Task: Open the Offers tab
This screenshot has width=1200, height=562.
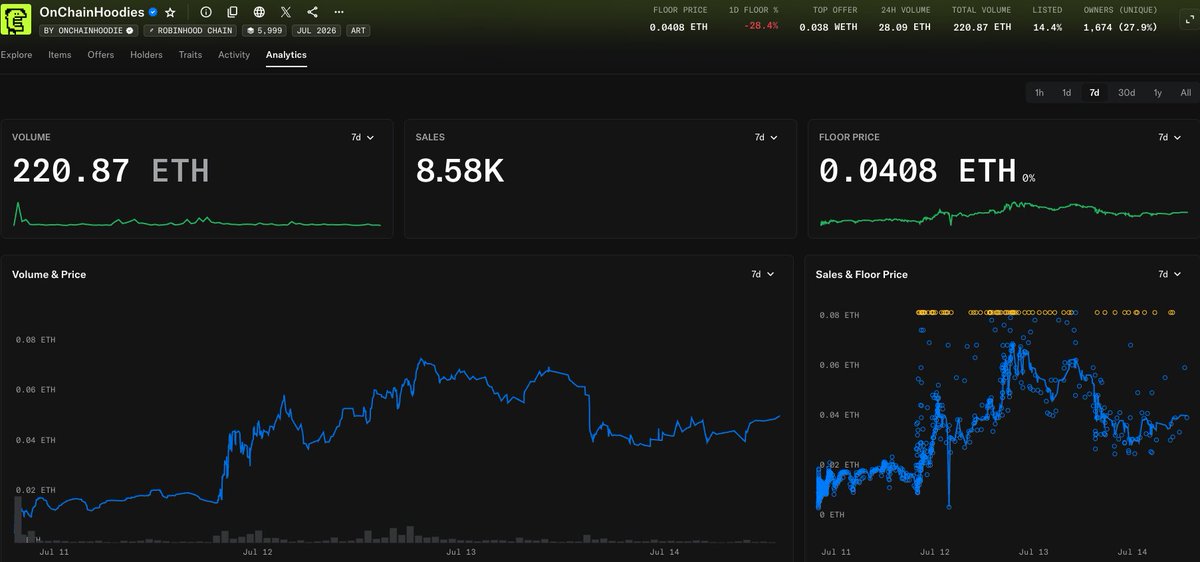Action: [x=101, y=55]
